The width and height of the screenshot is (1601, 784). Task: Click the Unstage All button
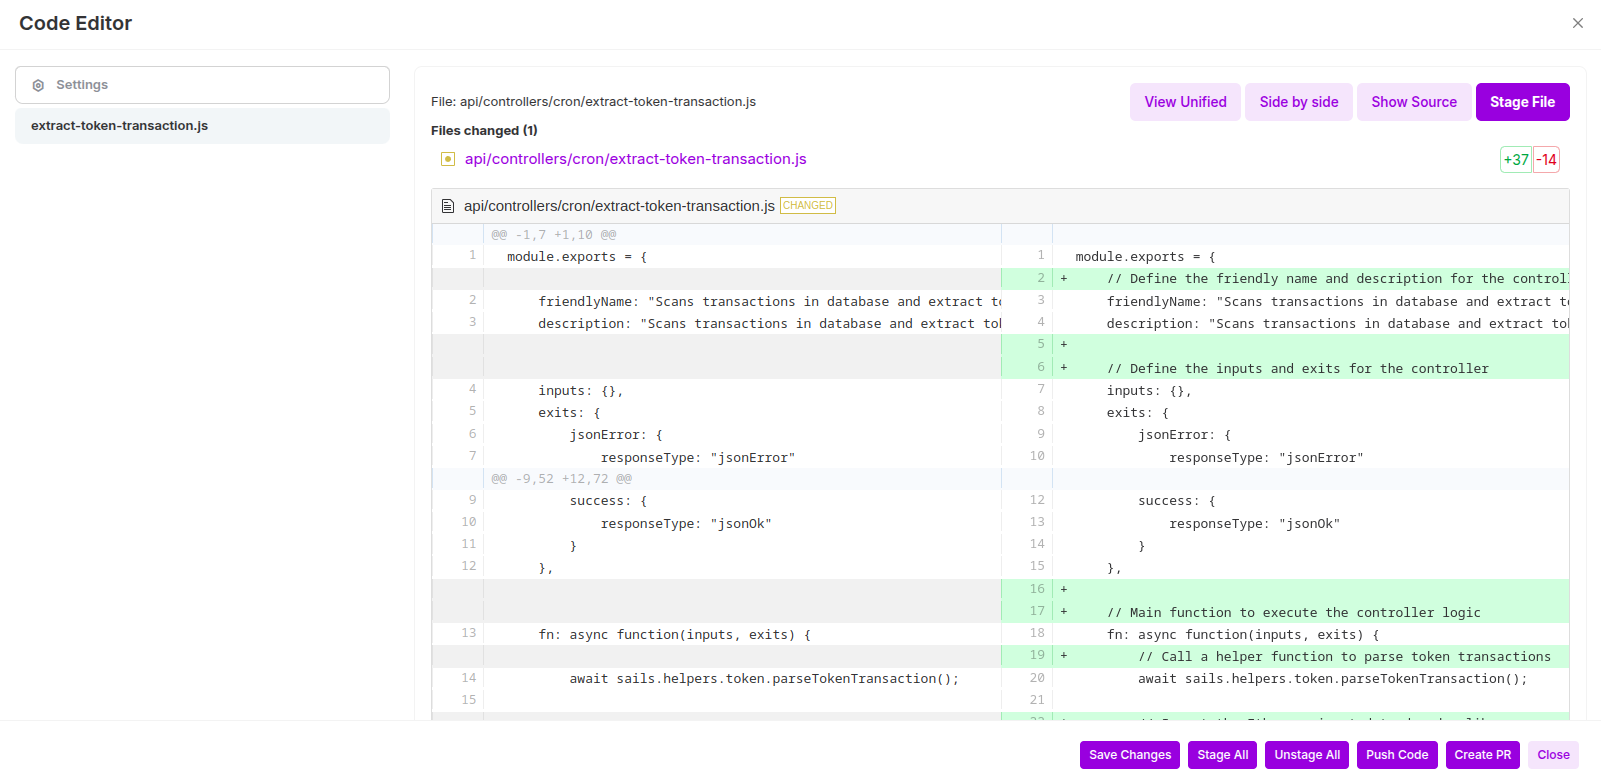coord(1306,755)
